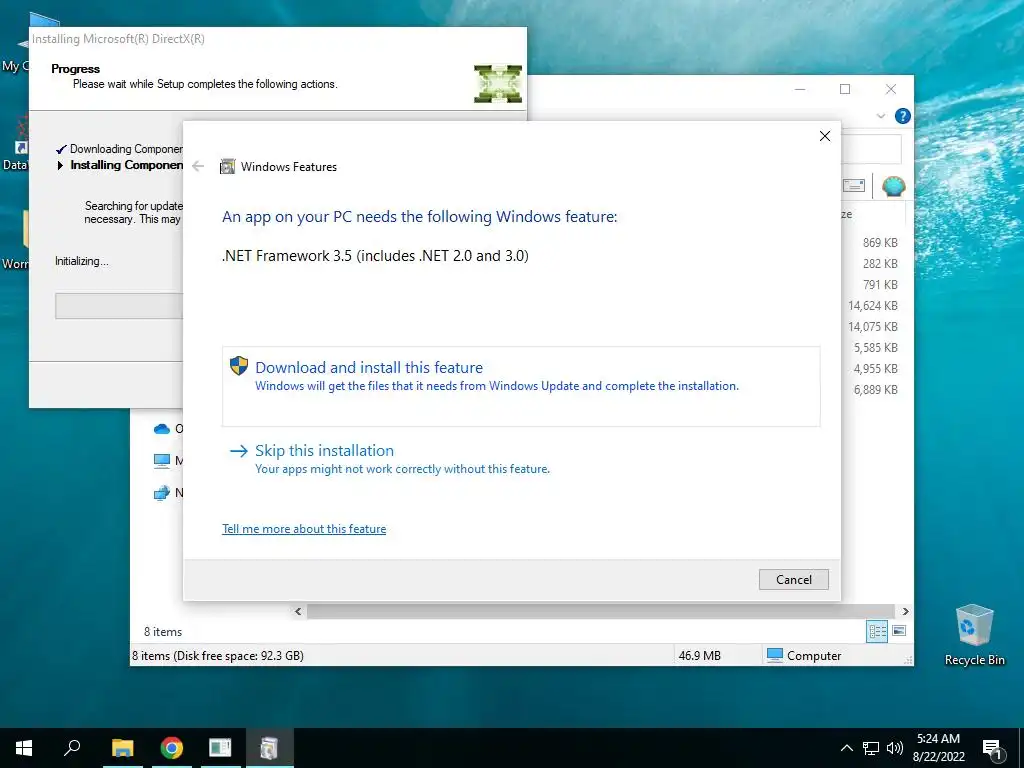Launch Google Chrome from the taskbar
This screenshot has width=1024, height=768.
click(x=172, y=748)
